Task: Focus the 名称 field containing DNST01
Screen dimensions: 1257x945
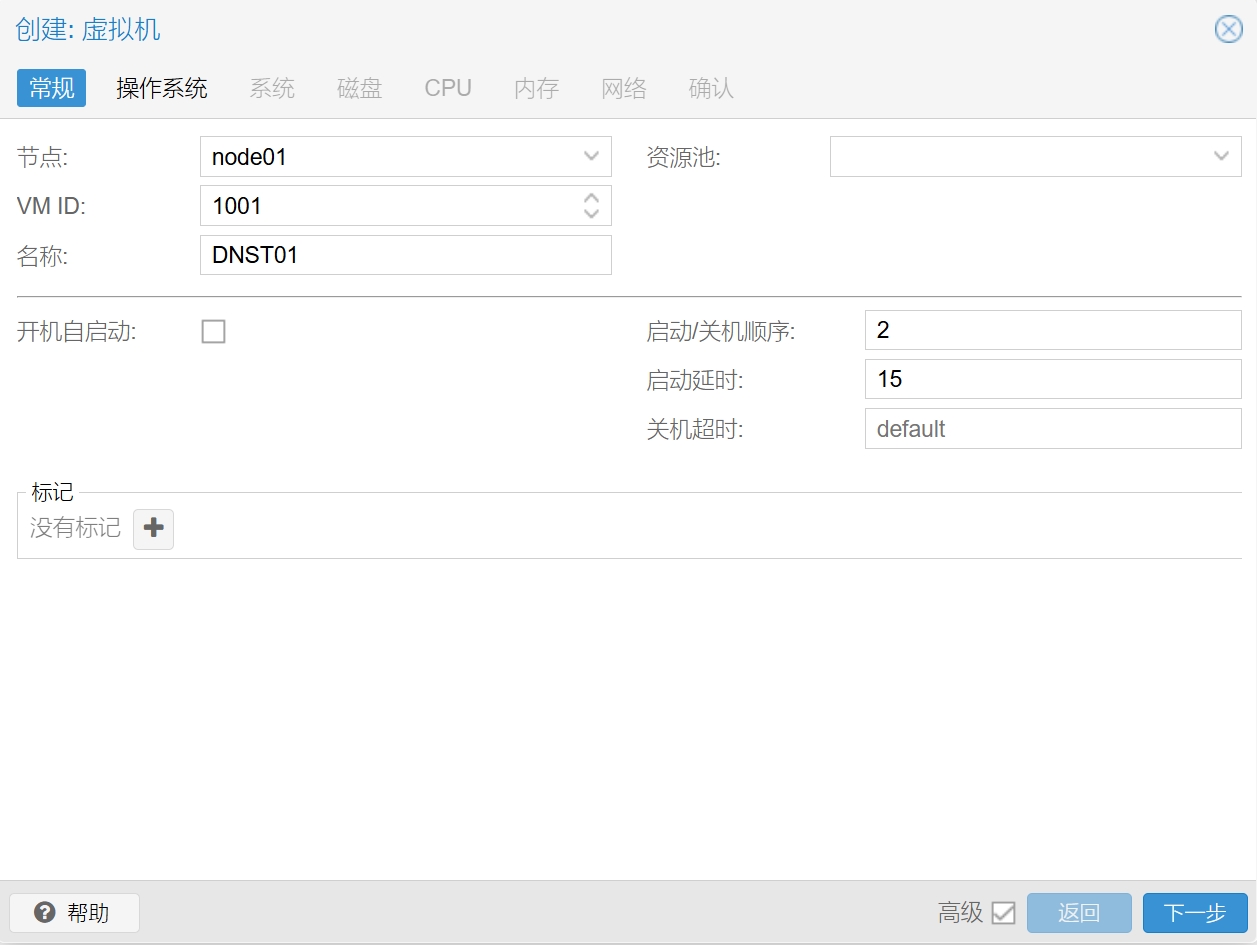Action: point(405,255)
